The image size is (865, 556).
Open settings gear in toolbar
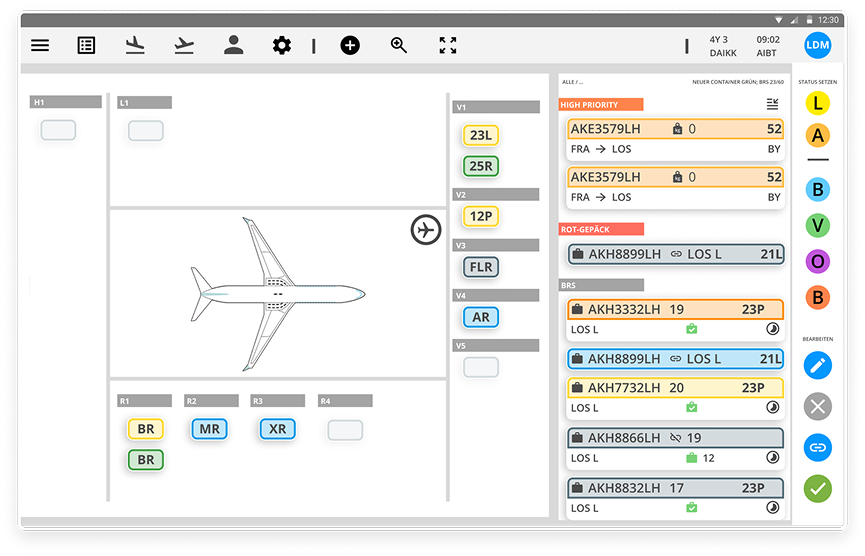point(282,45)
